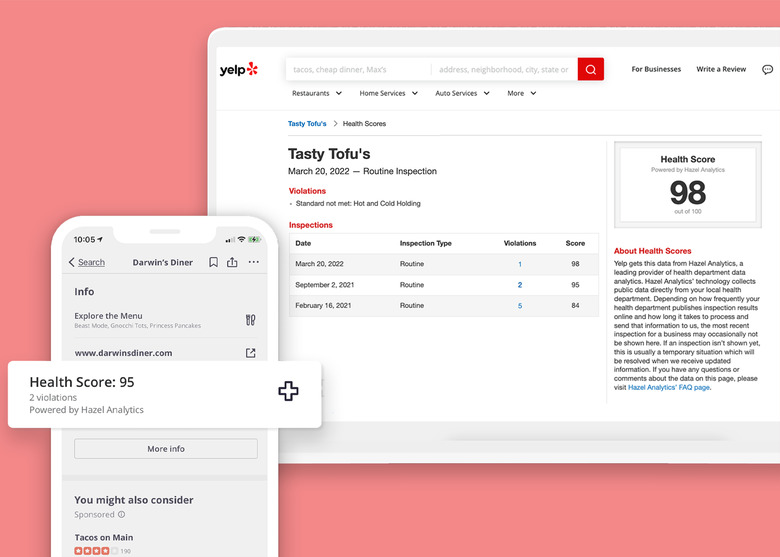Tap the Tacos on Main listing
The height and width of the screenshot is (557, 780).
click(x=104, y=537)
